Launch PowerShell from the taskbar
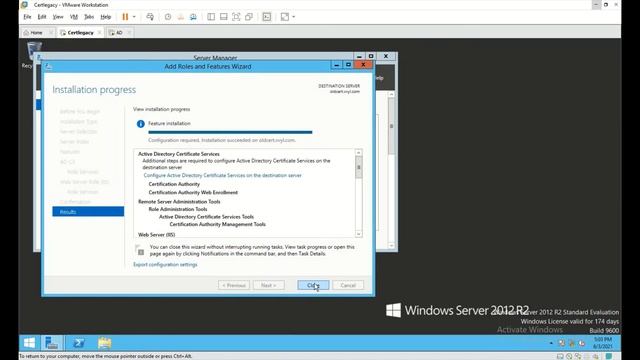640x360 pixels. tap(79, 343)
